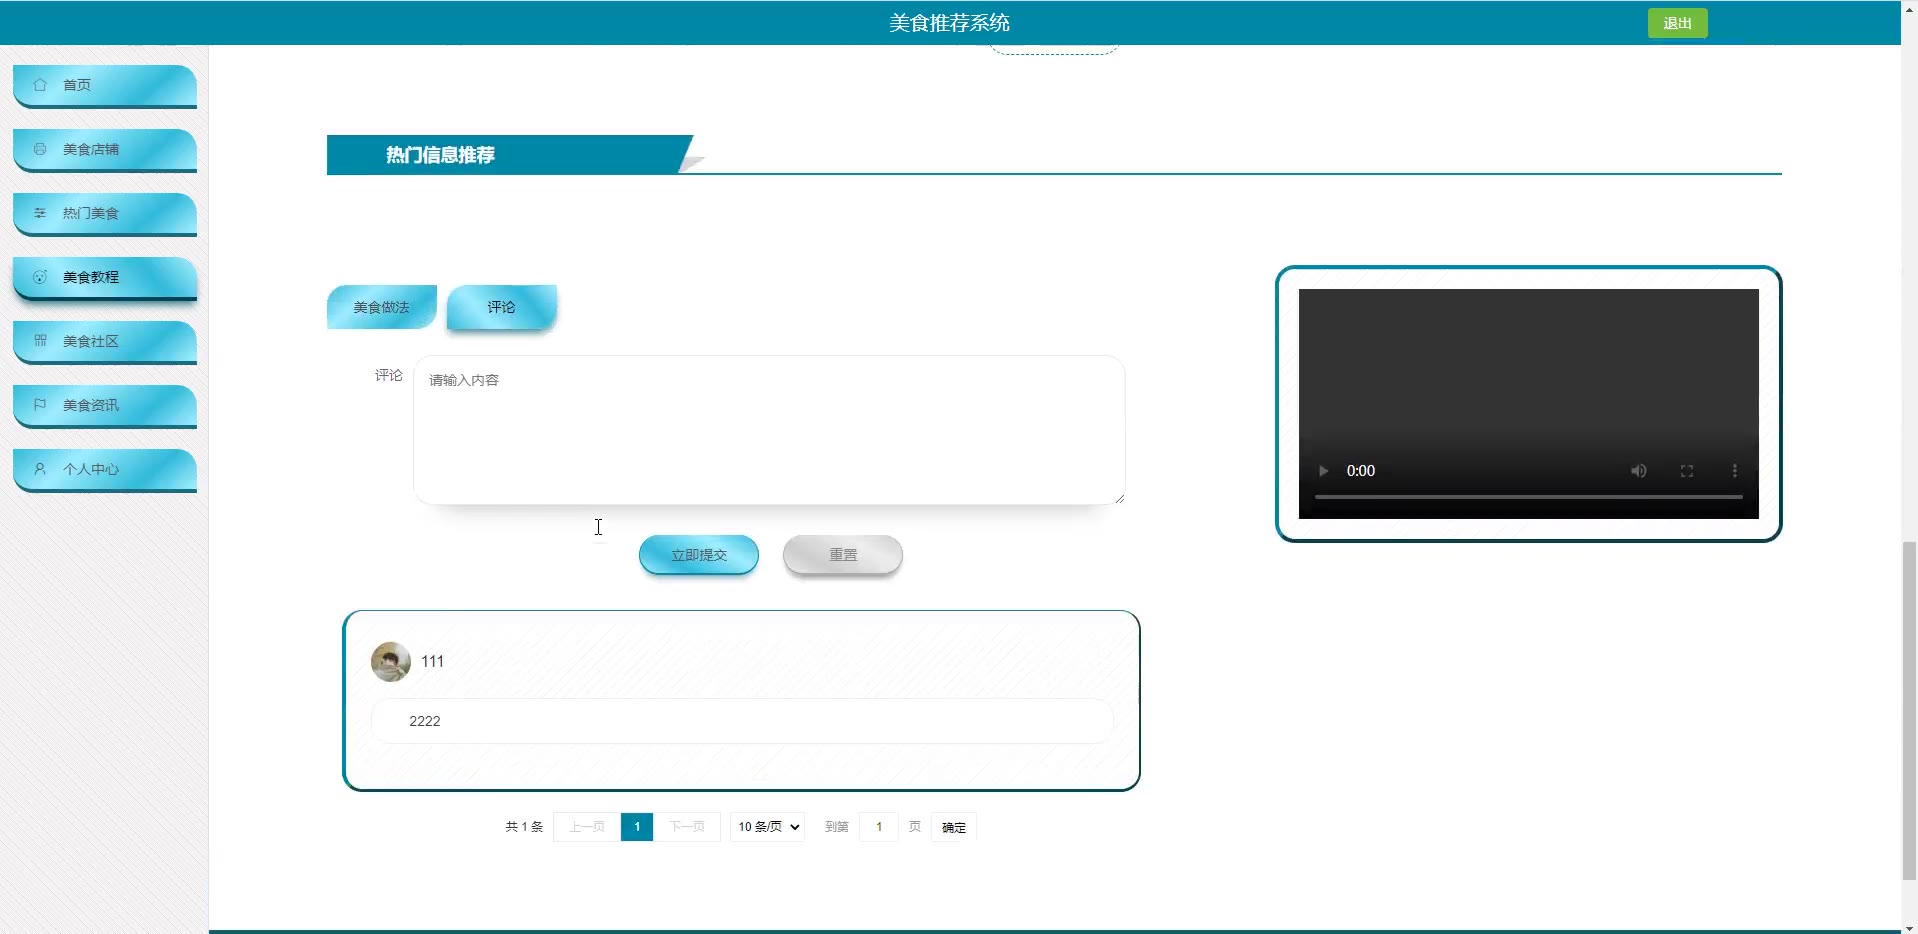Screen dimensions: 1918x934
Task: Select page 1 in the pagination
Action: pyautogui.click(x=637, y=827)
